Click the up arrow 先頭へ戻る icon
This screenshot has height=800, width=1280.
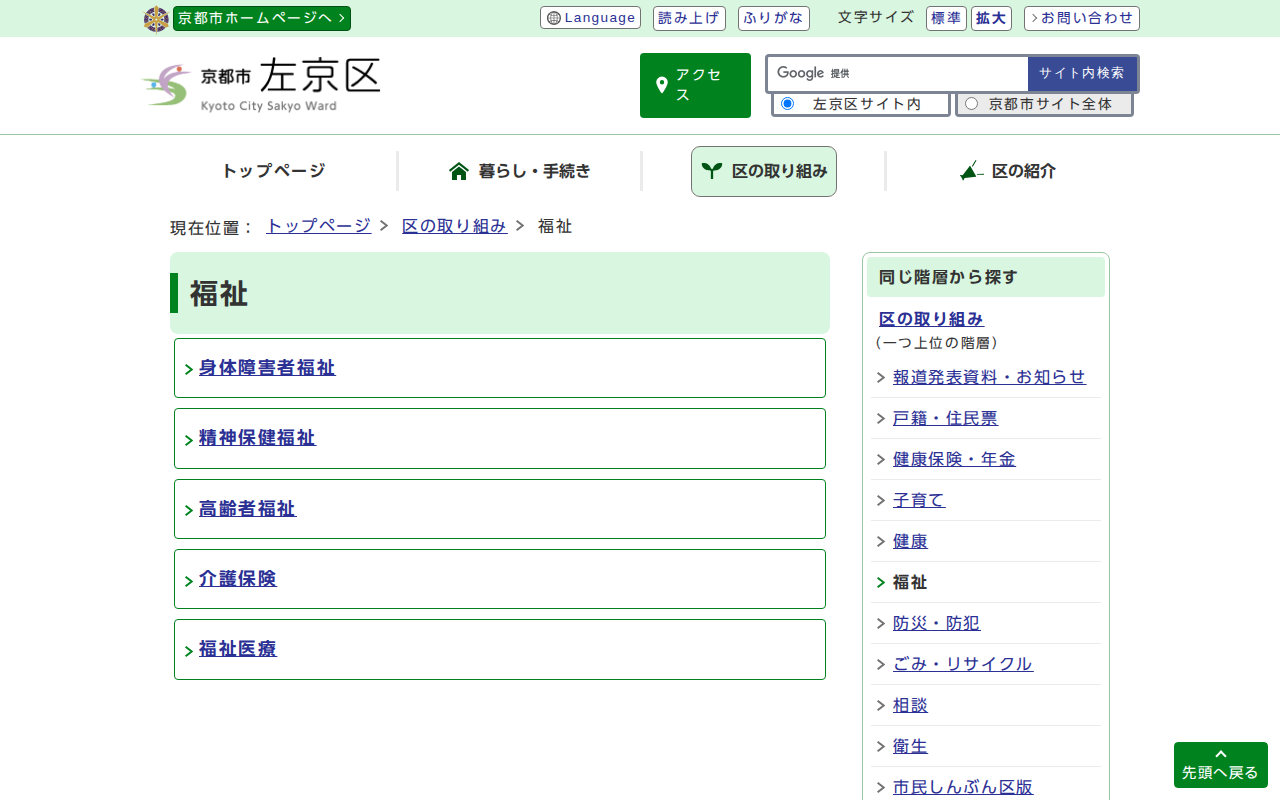click(1220, 755)
